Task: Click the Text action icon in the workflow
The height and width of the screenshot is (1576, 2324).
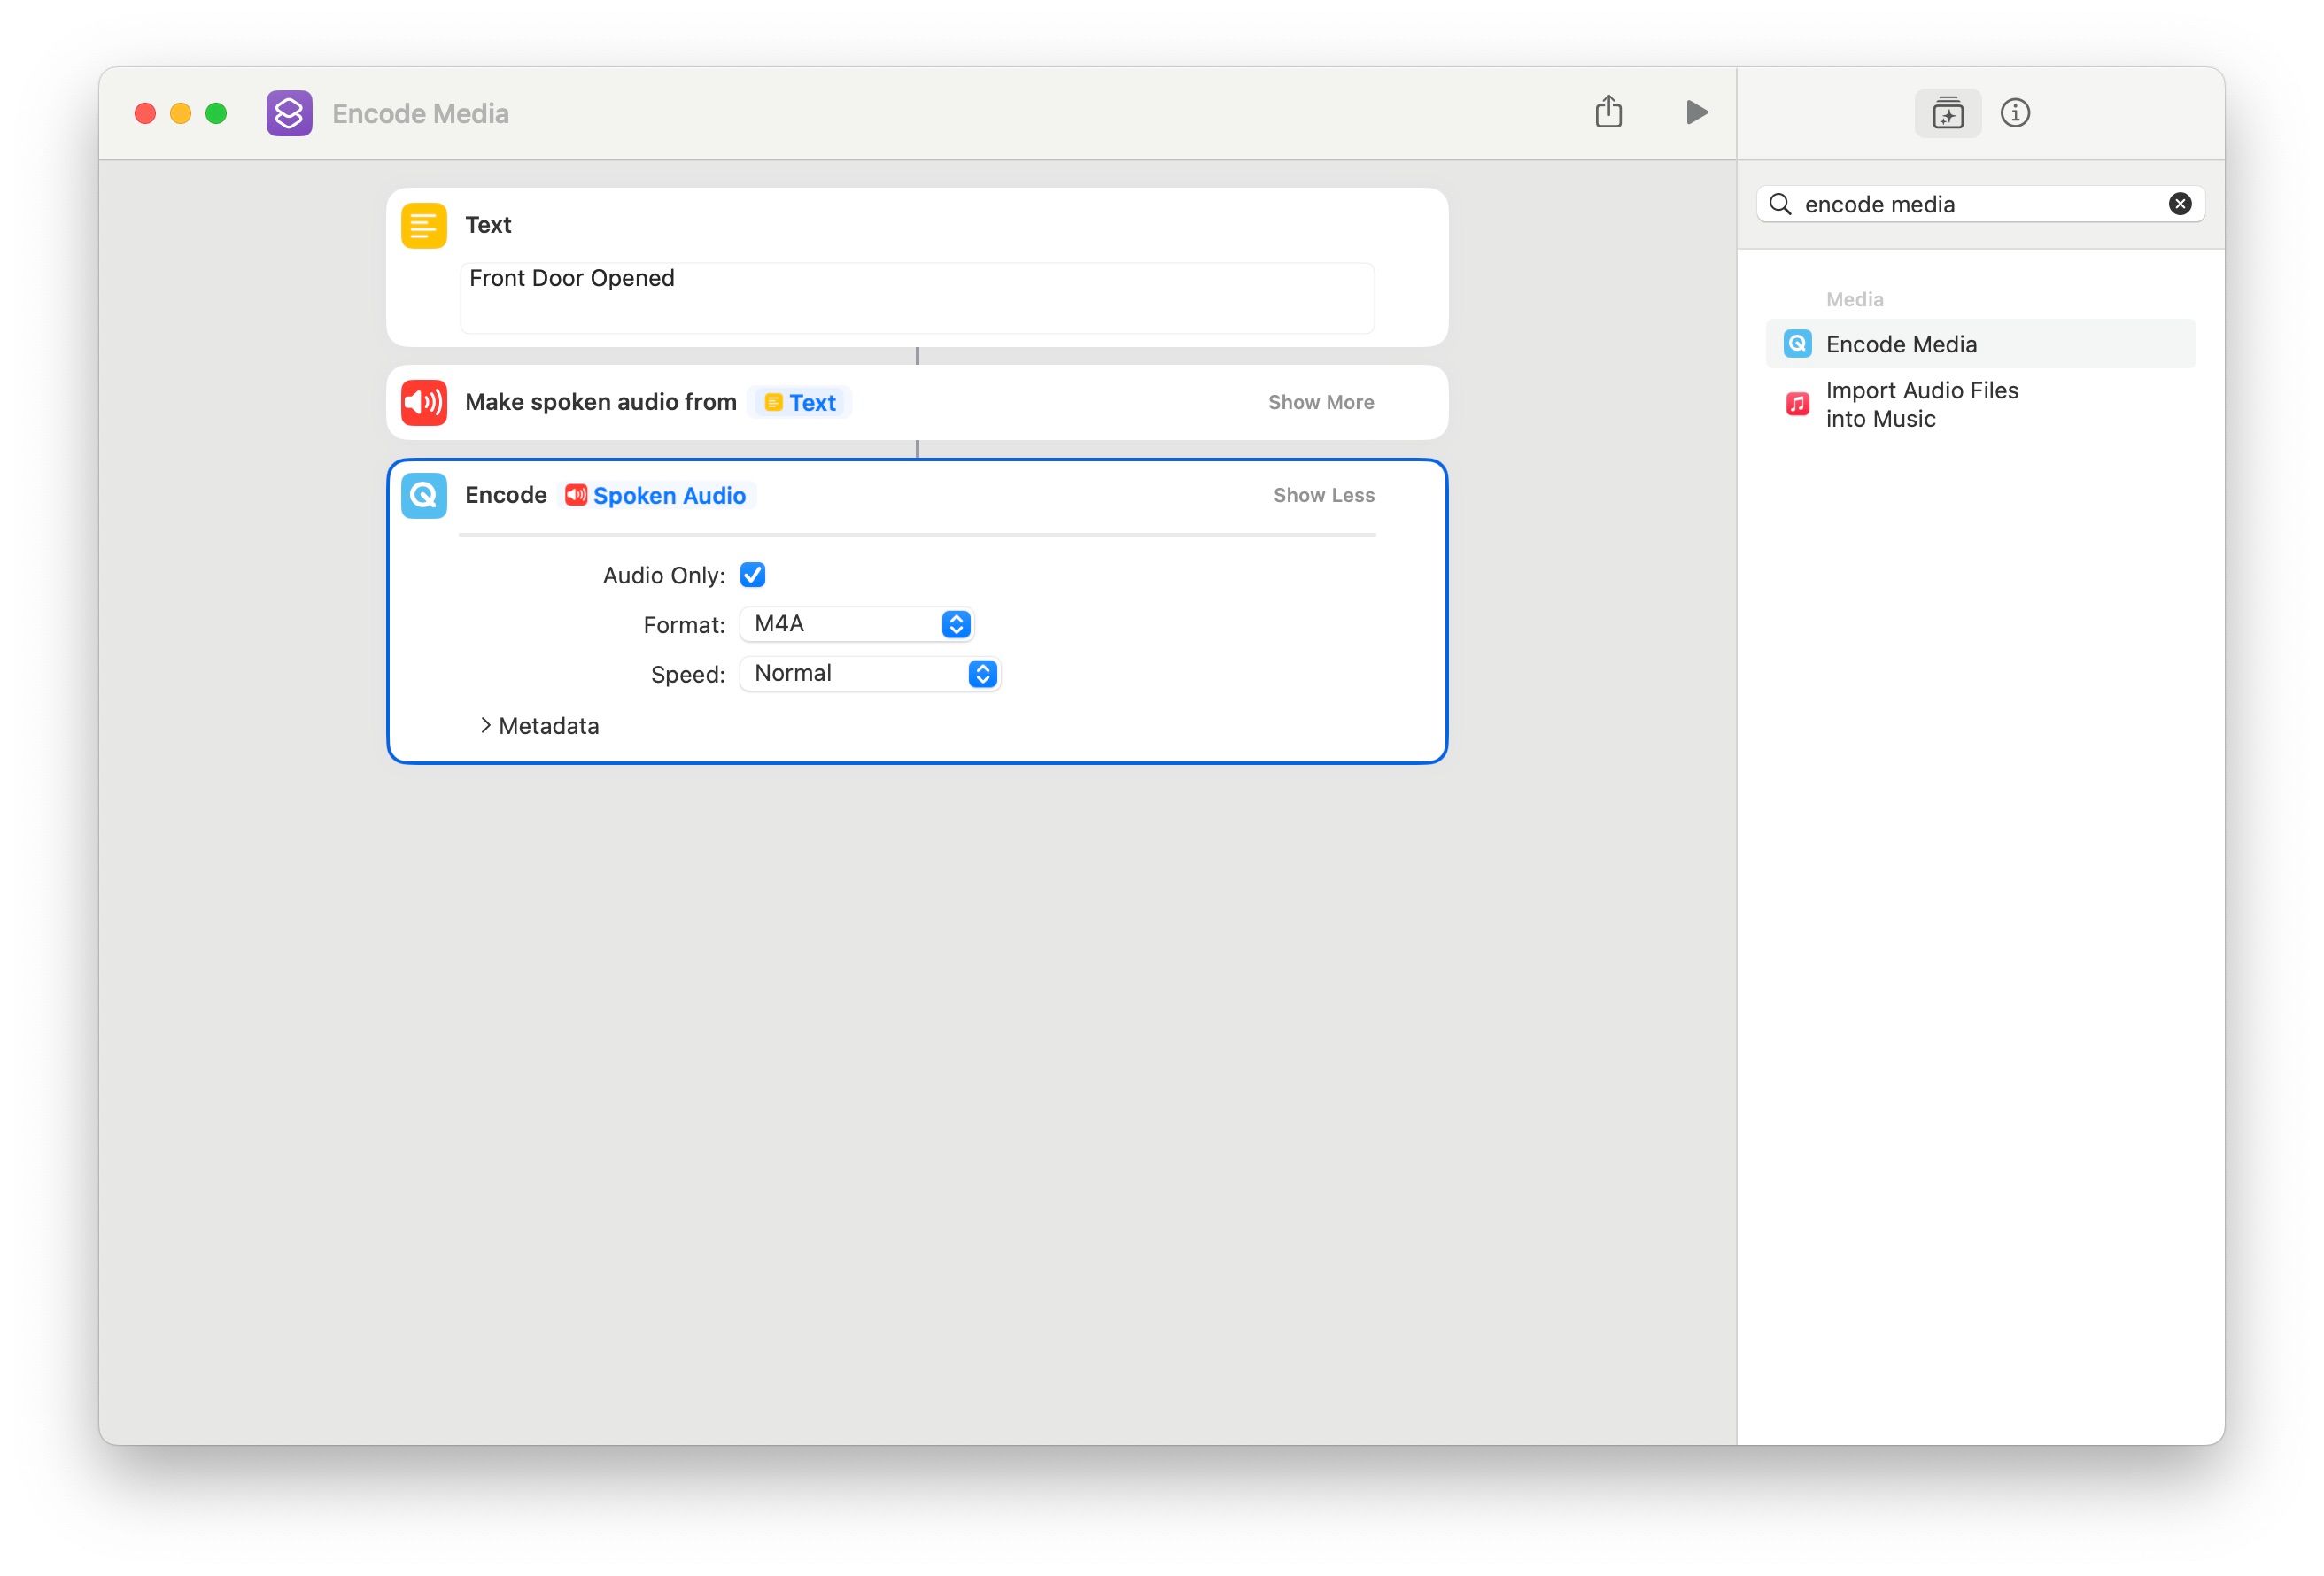Action: (x=423, y=224)
